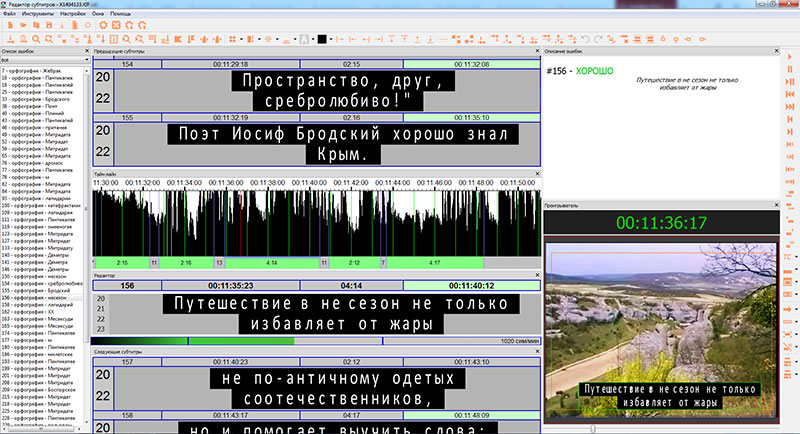Click timeline segment labeled 4:14
This screenshot has height=434, width=800.
point(272,263)
